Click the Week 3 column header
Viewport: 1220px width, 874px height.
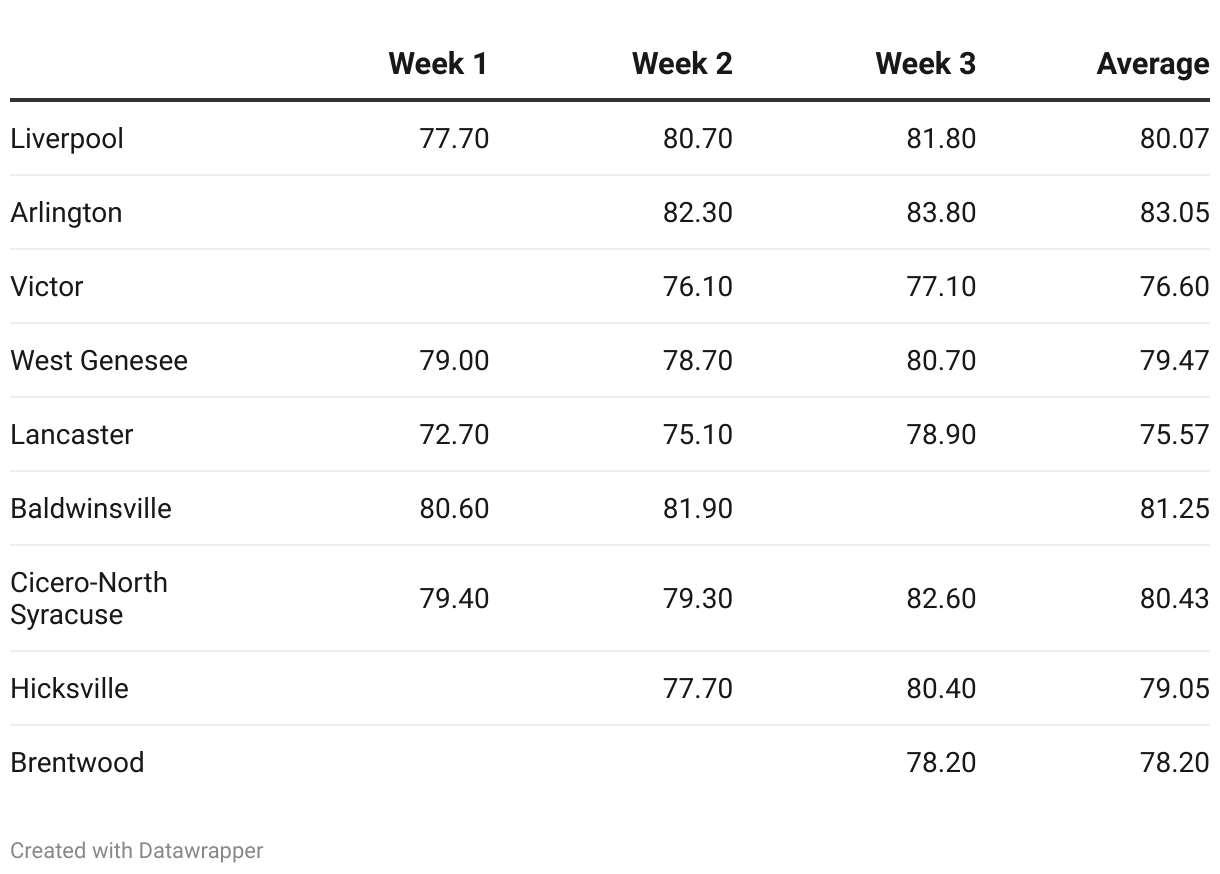[925, 64]
